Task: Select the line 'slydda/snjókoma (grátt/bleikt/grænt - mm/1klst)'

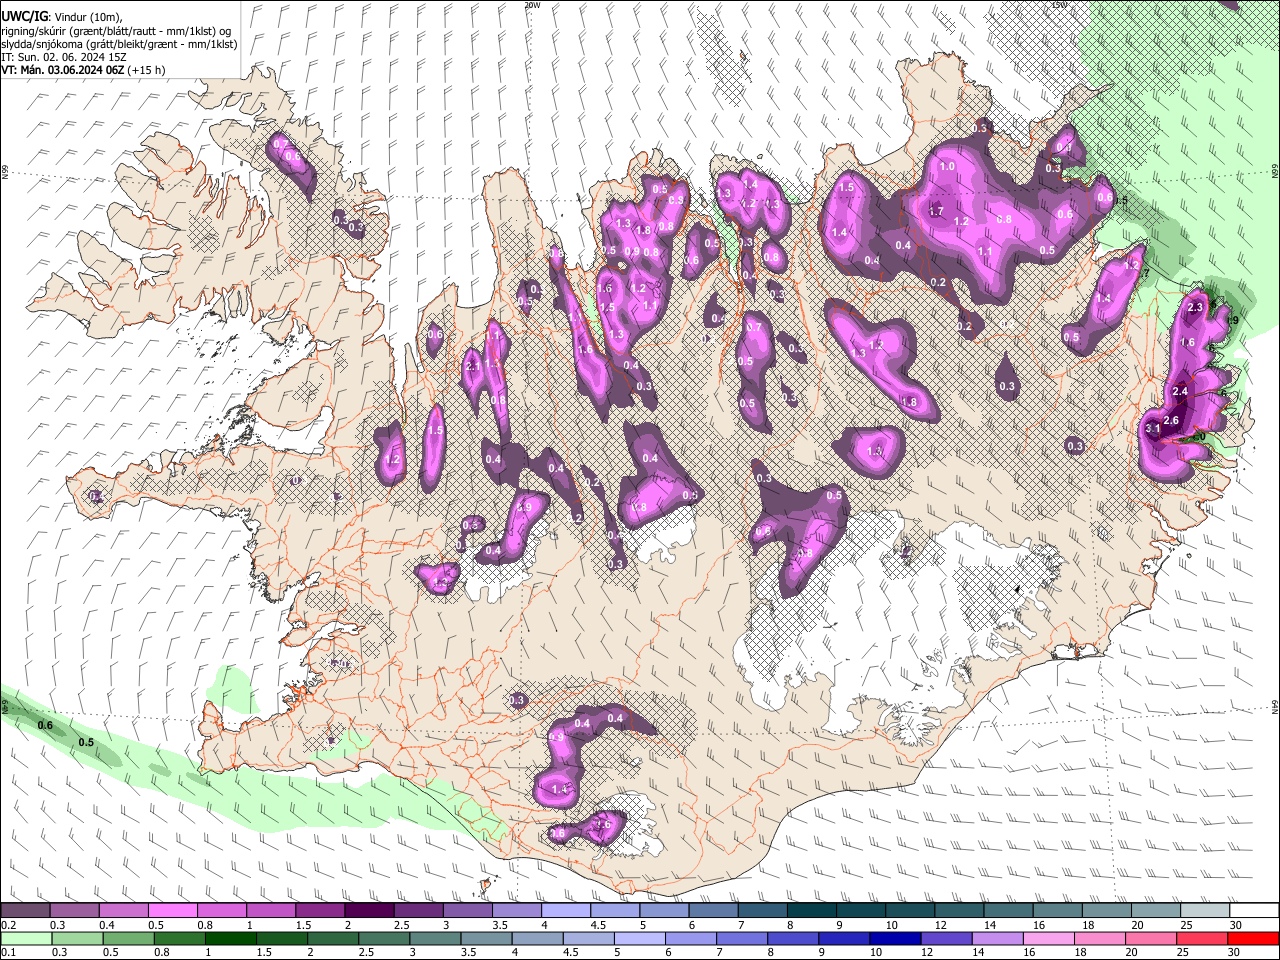Action: (x=119, y=44)
